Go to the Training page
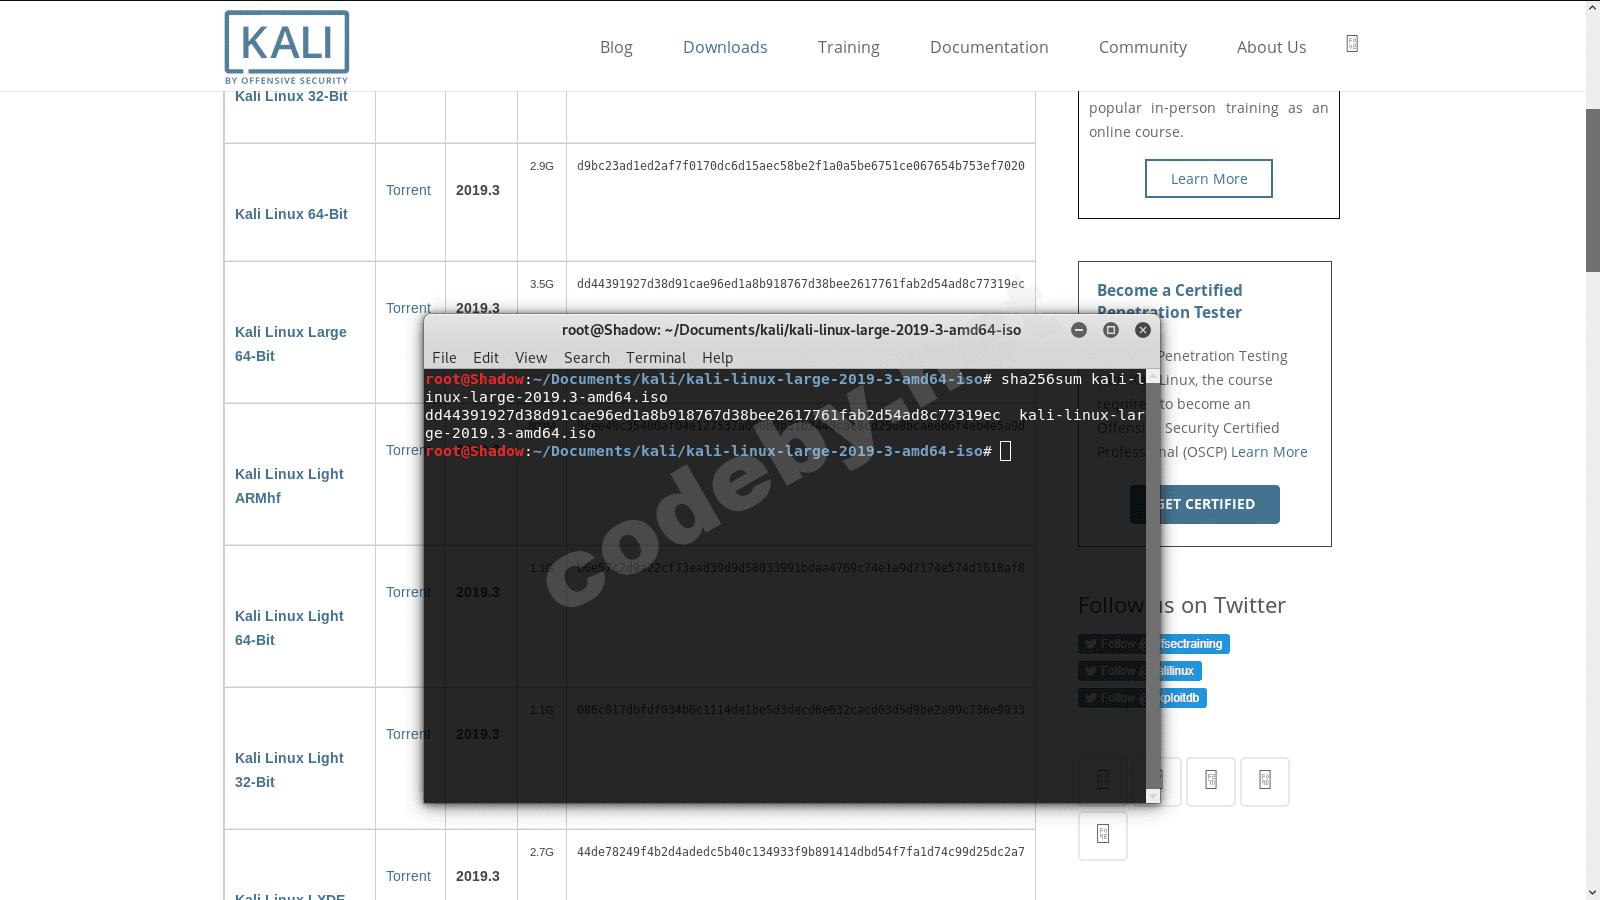The width and height of the screenshot is (1600, 900). tap(848, 47)
